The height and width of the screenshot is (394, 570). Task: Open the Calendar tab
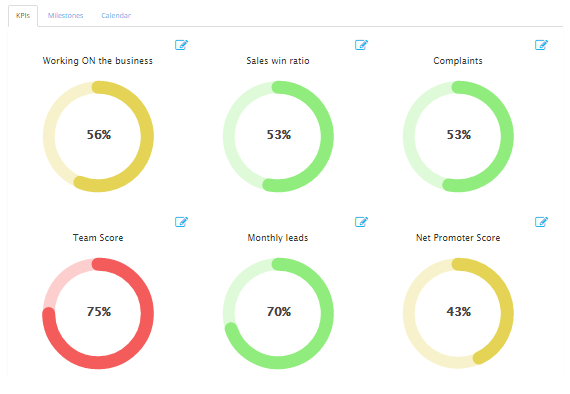(x=116, y=15)
